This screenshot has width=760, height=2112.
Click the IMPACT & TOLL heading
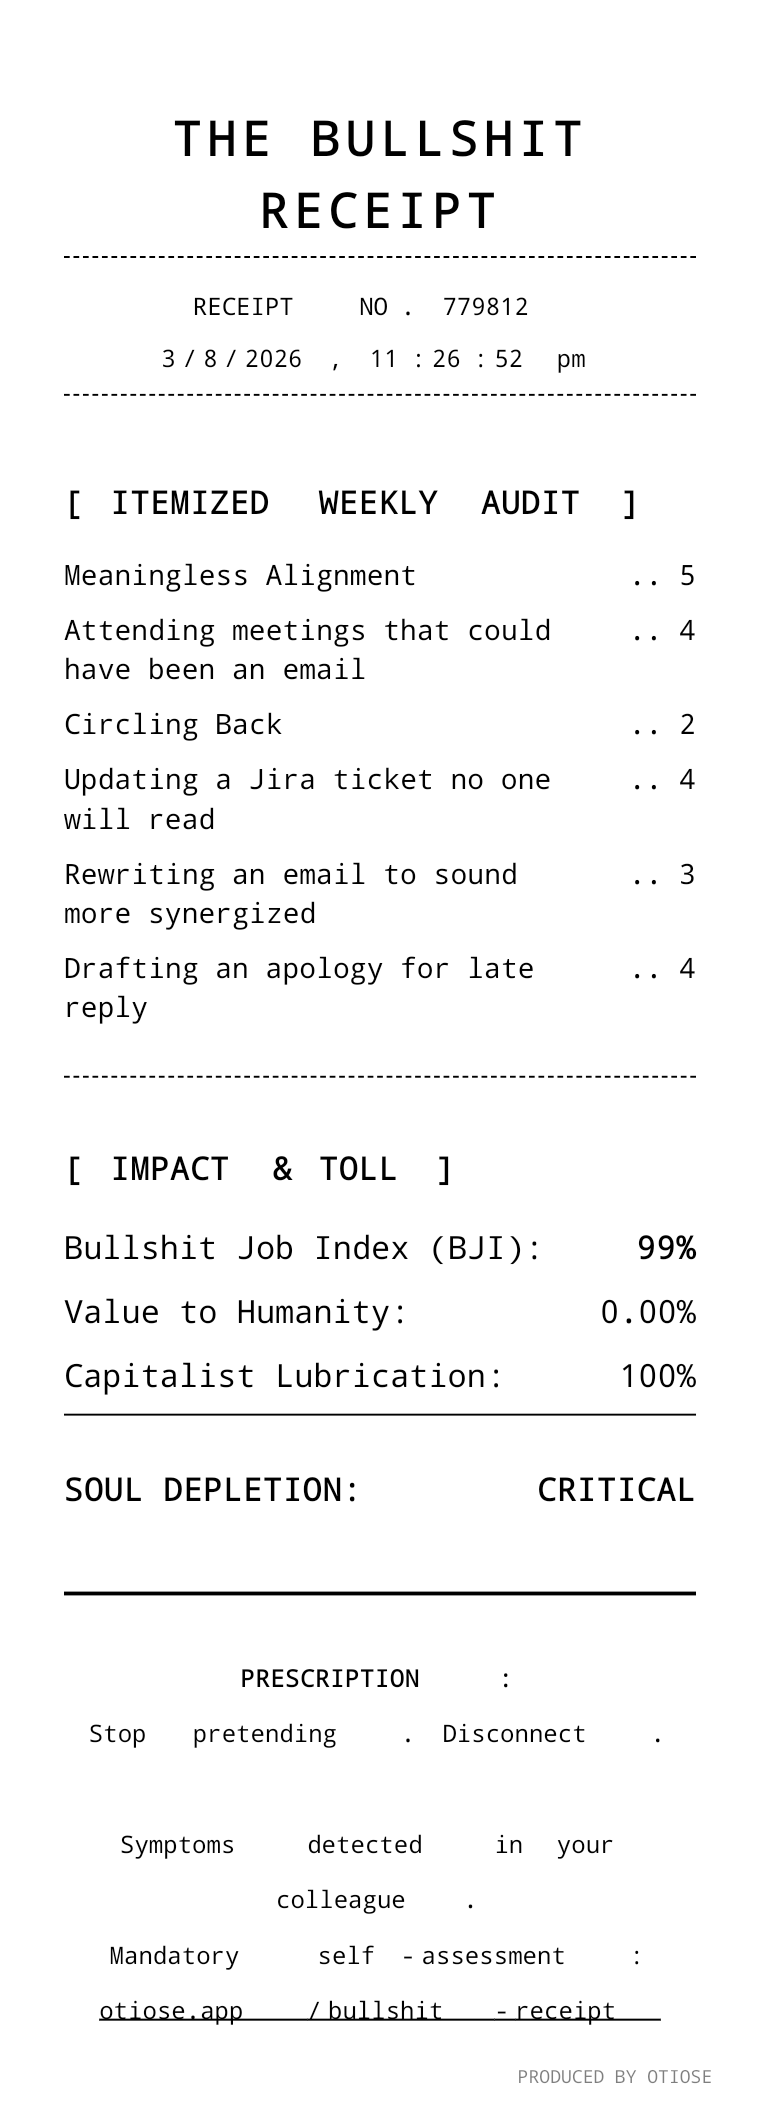[259, 1168]
